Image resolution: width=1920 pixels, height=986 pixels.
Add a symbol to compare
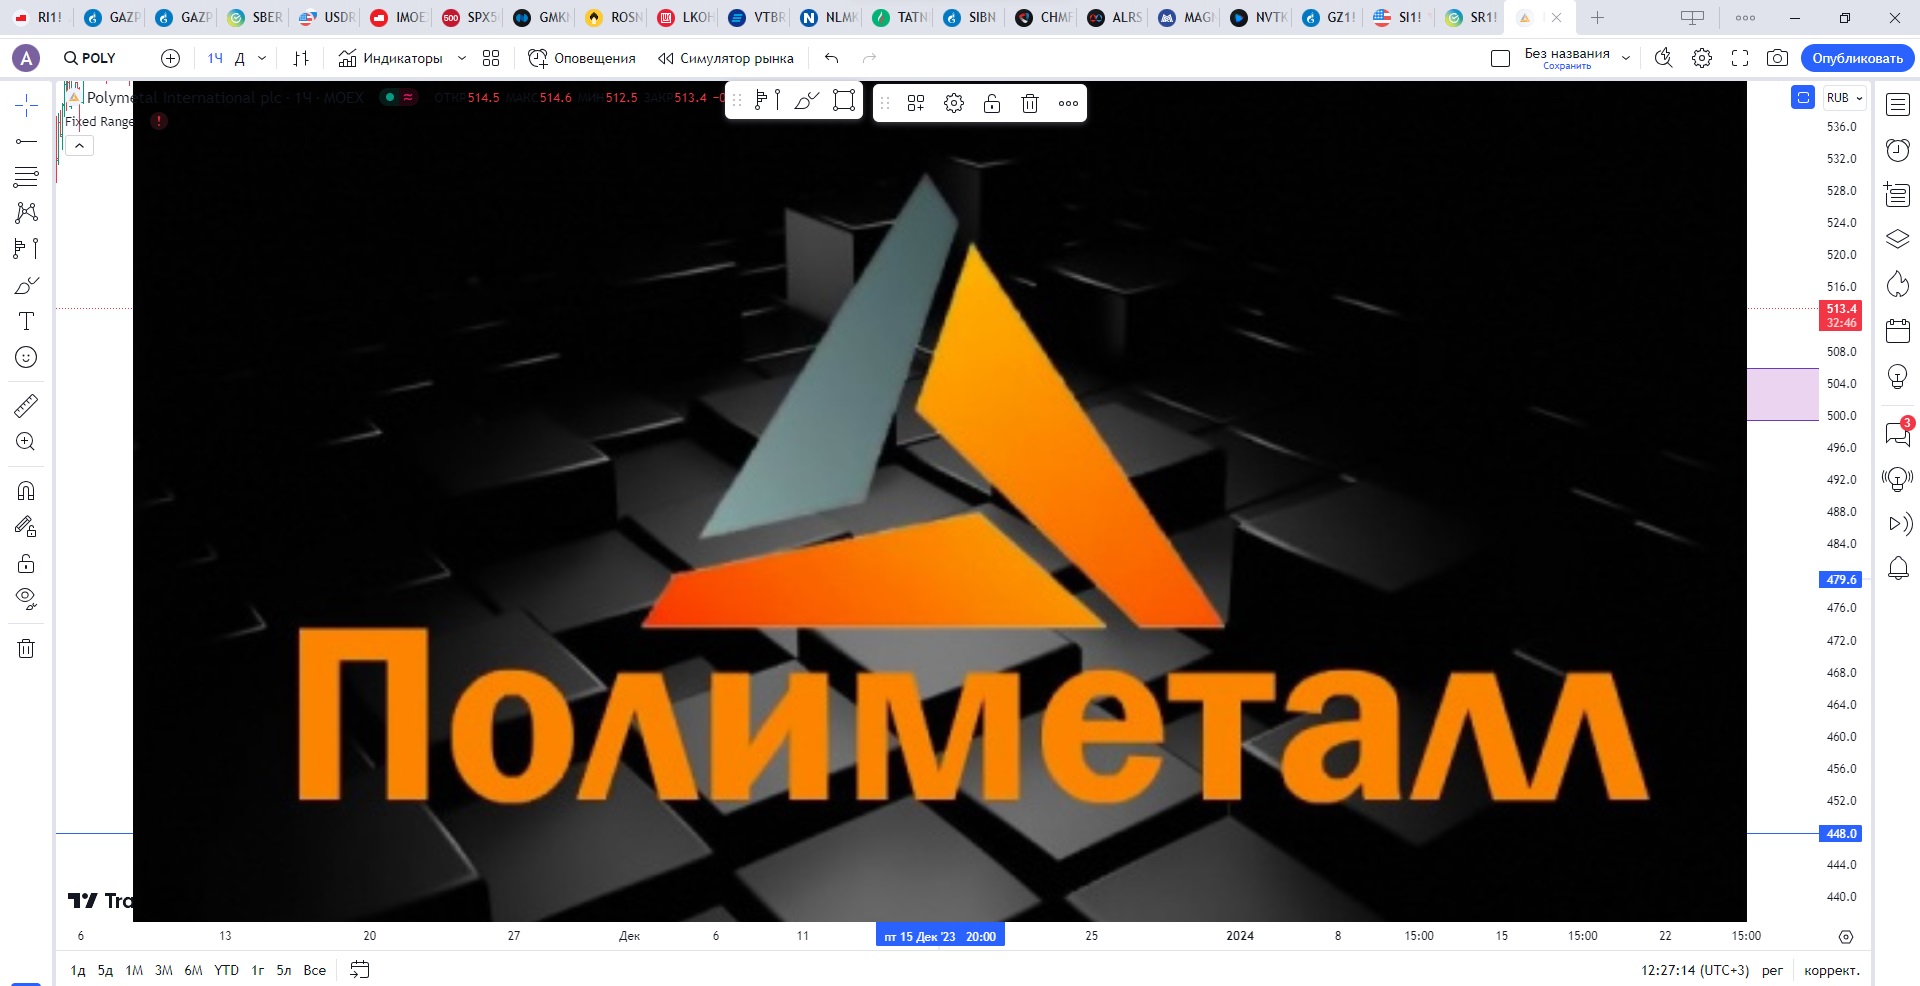tap(171, 58)
